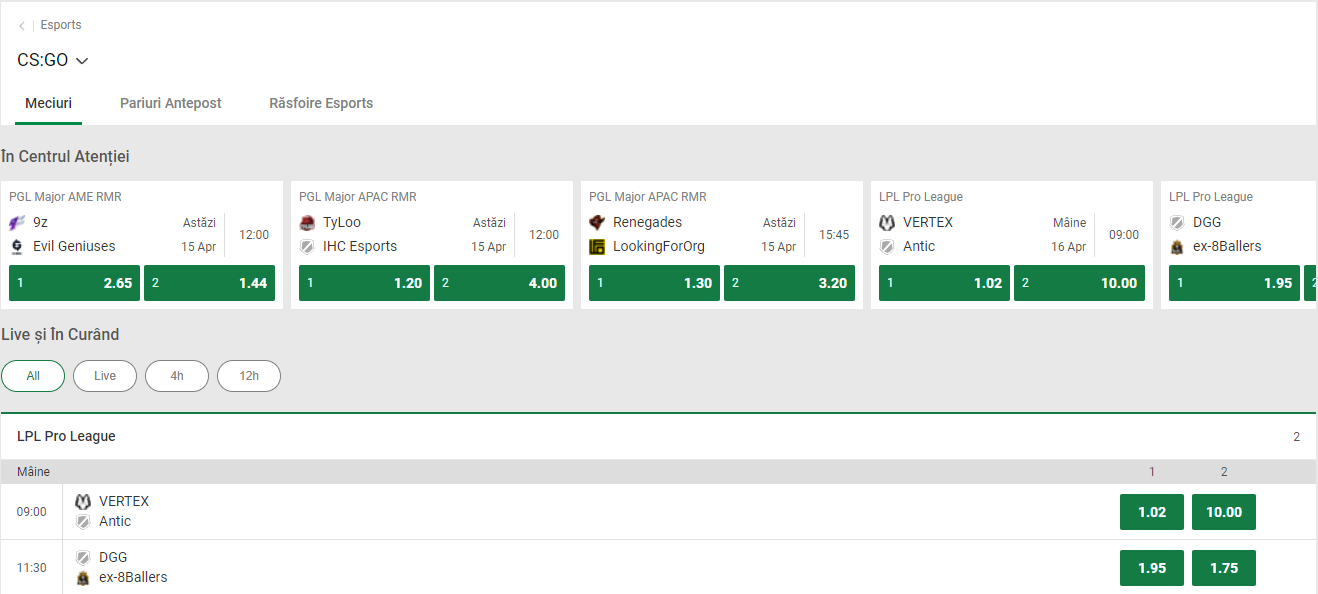Select TyLoo odds 1.20
The image size is (1318, 594).
click(x=365, y=283)
